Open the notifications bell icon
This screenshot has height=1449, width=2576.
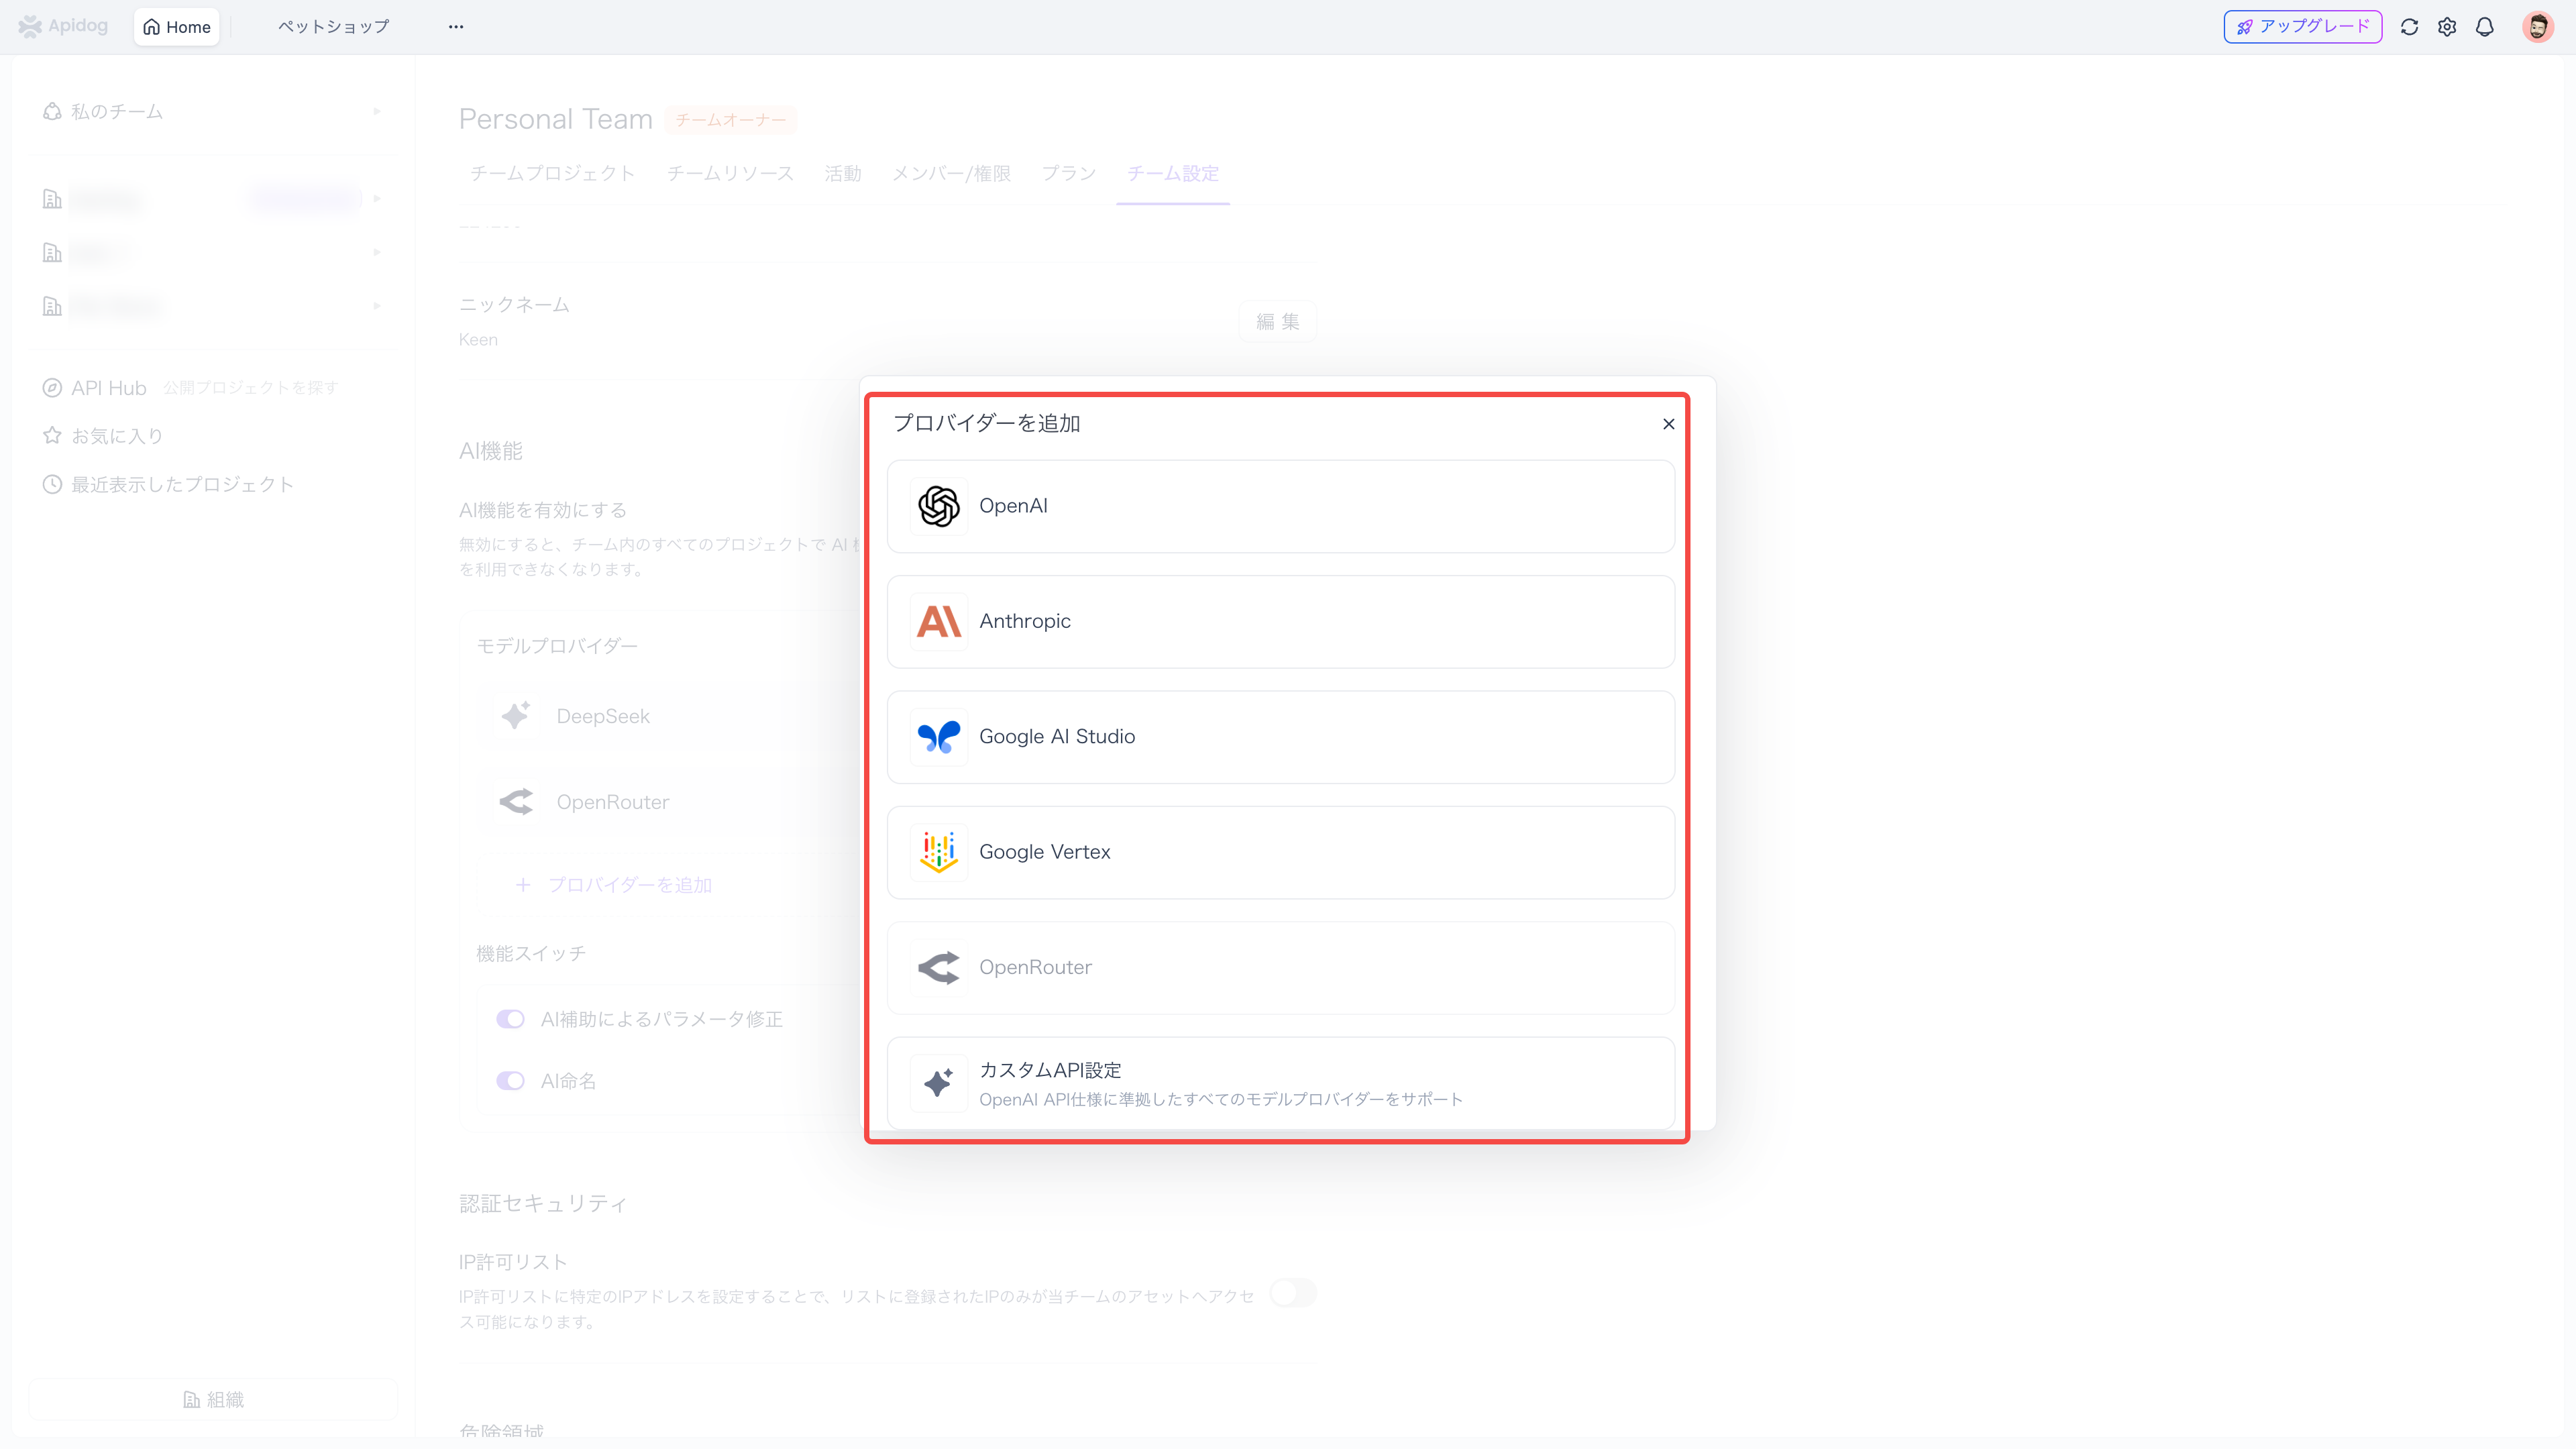click(x=2484, y=27)
